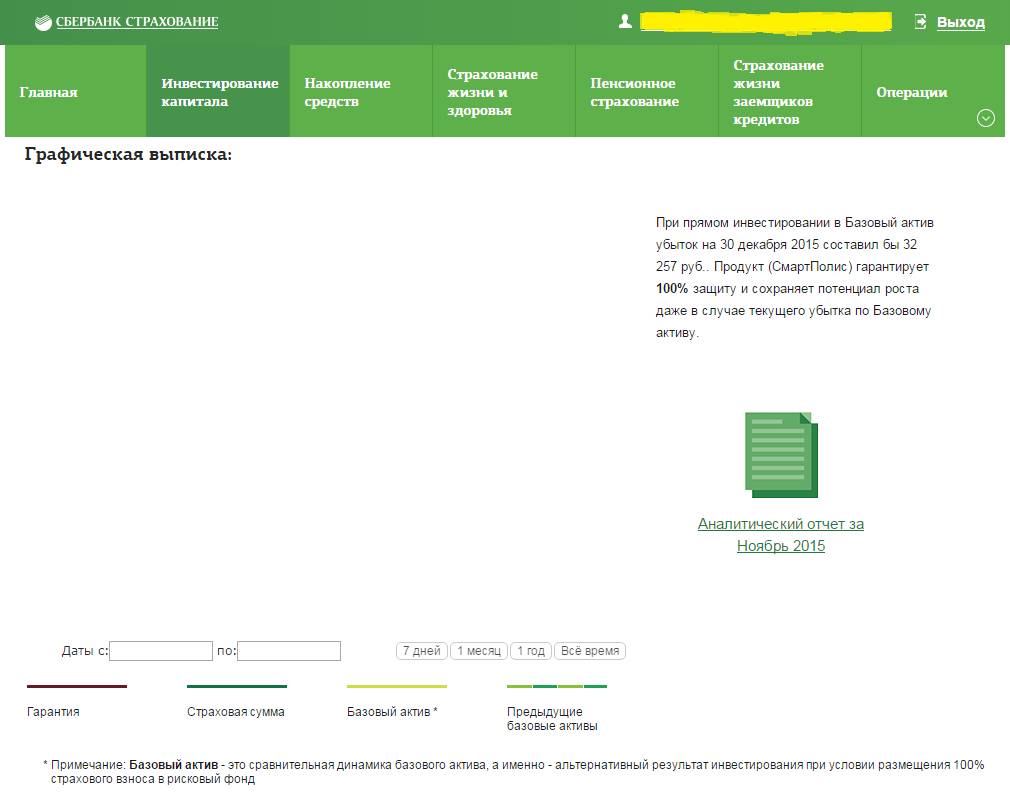Show the Всё время period
The height and width of the screenshot is (800, 1010).
click(590, 651)
